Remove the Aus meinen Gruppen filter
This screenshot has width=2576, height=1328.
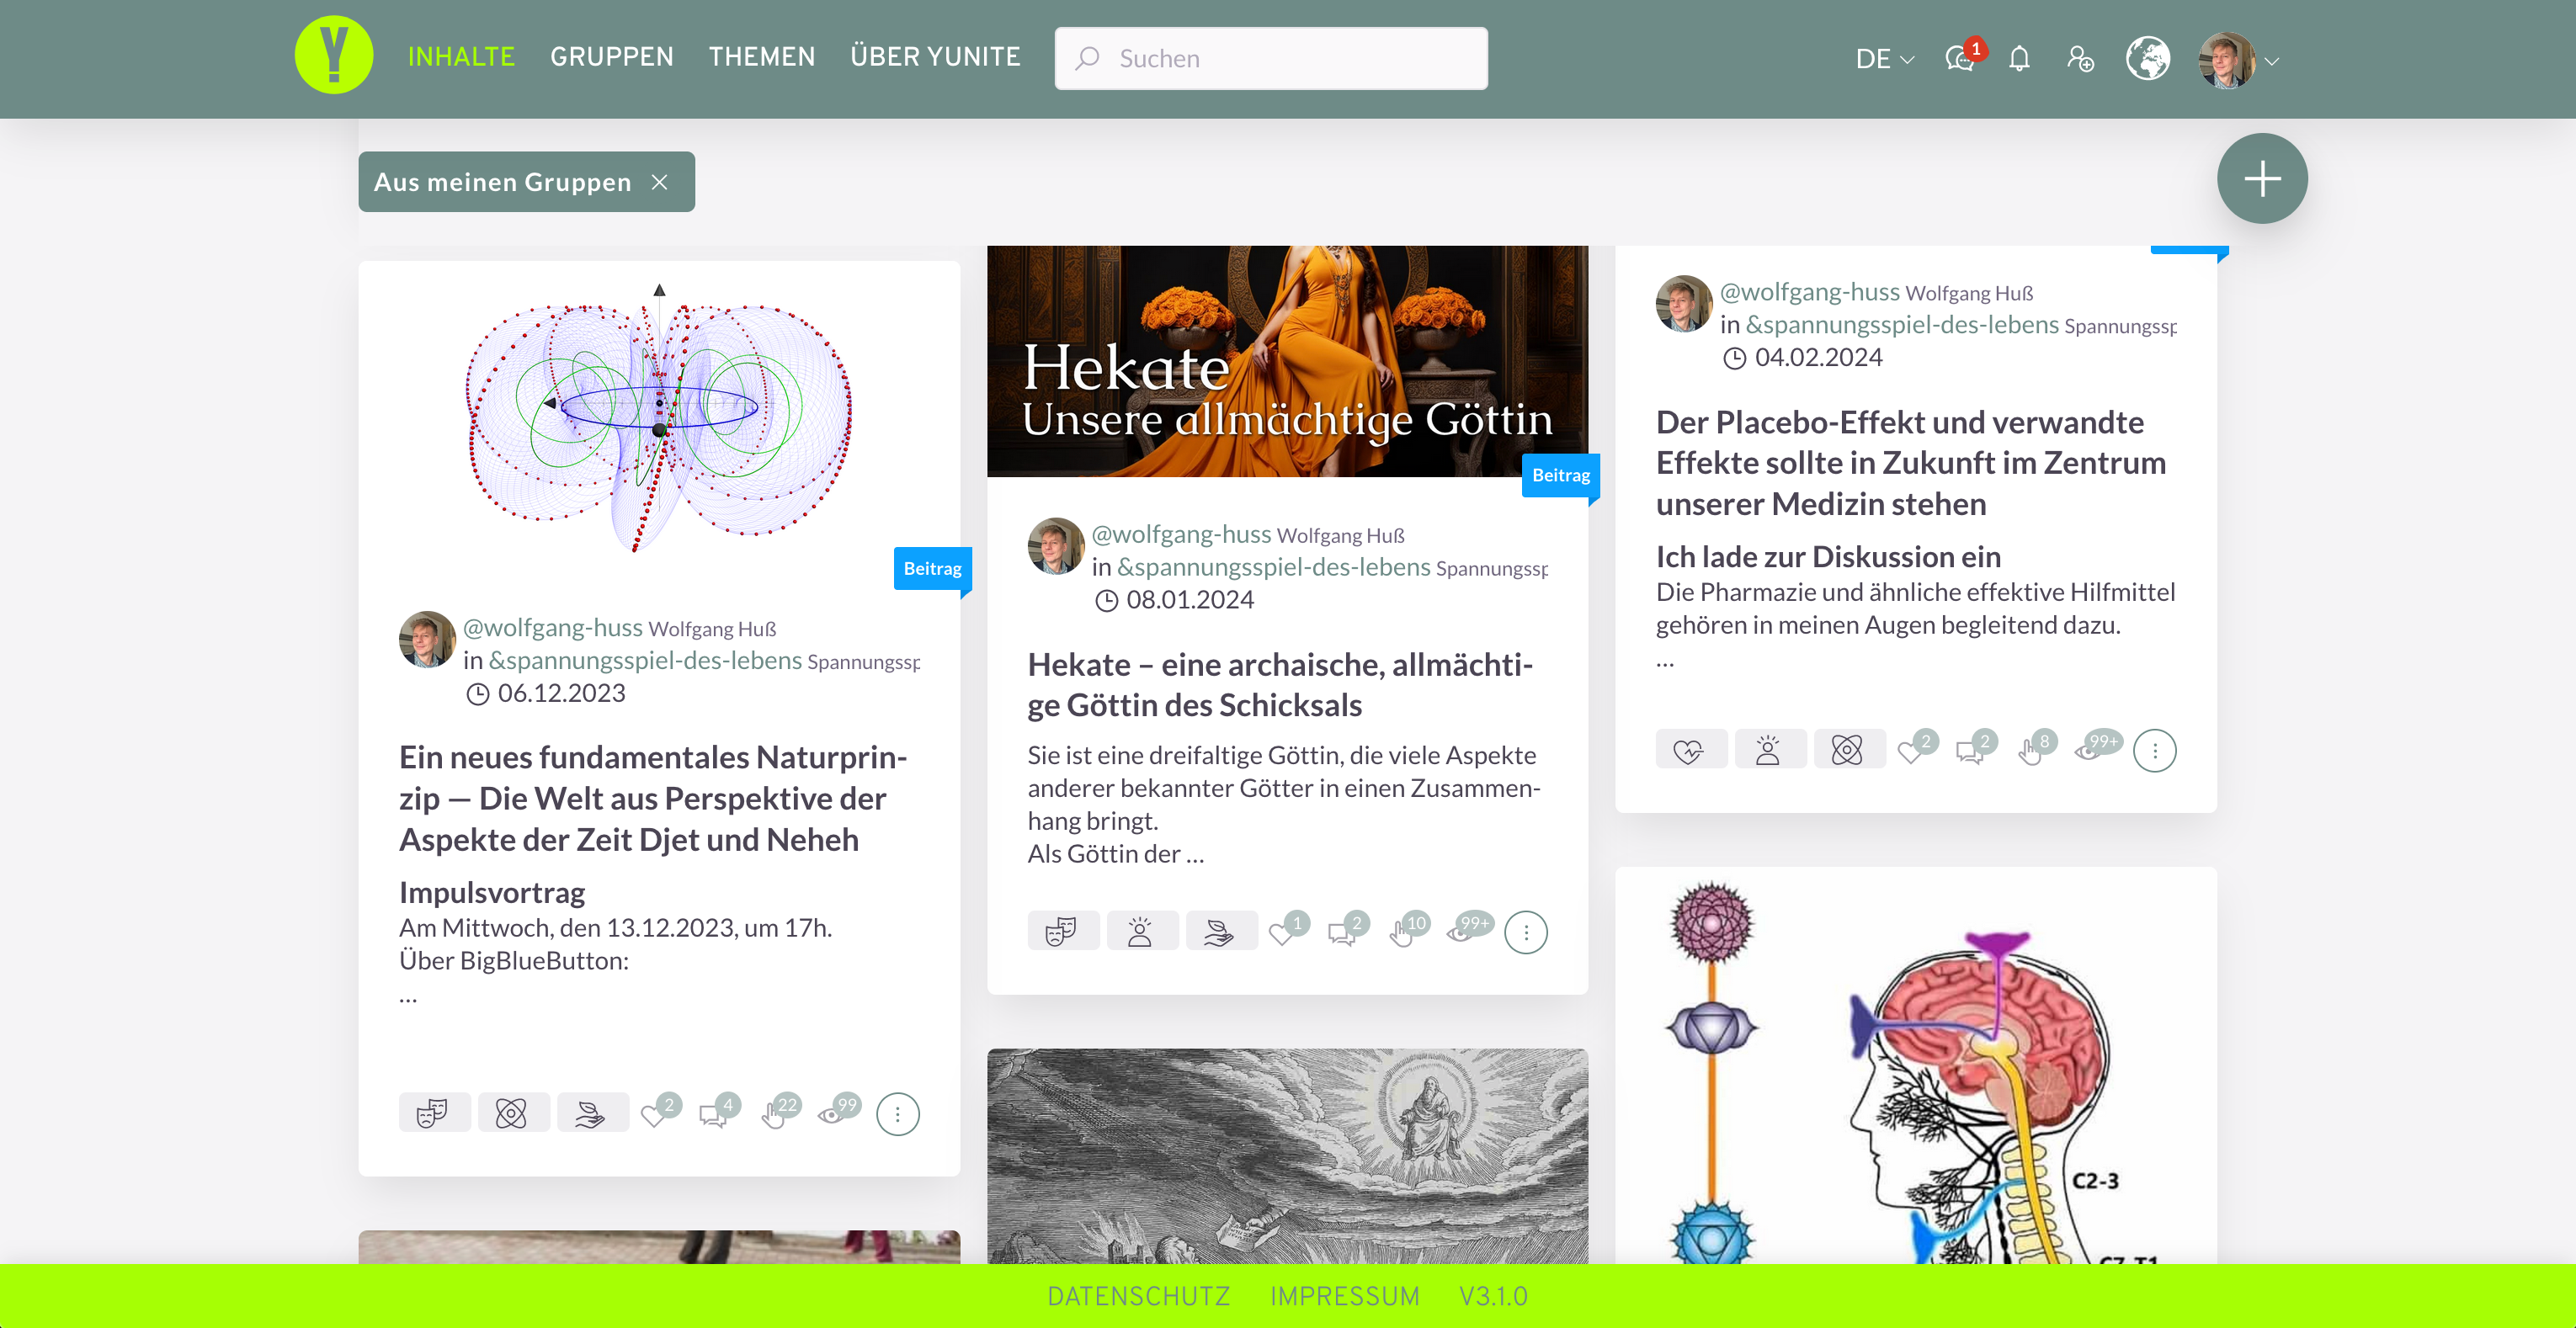coord(659,182)
